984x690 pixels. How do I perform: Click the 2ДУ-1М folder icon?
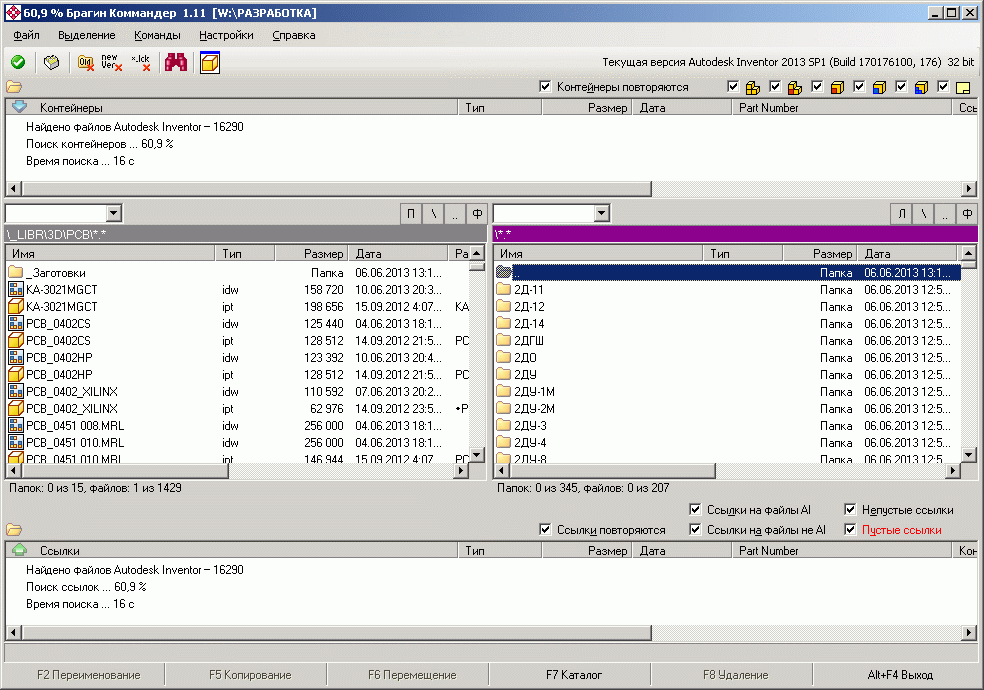[x=503, y=391]
